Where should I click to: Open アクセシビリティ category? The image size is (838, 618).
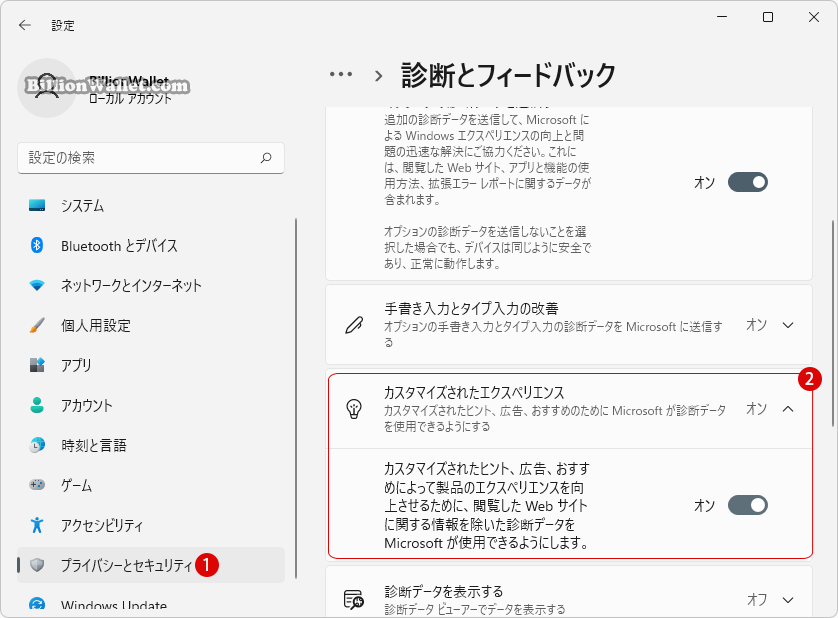click(151, 525)
